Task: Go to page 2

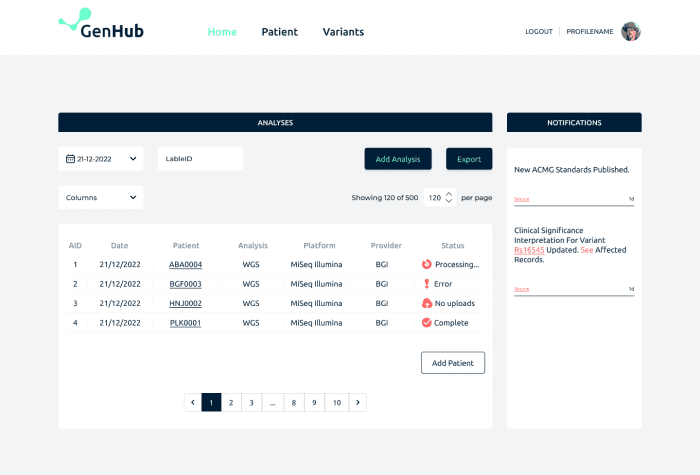Action: click(231, 403)
